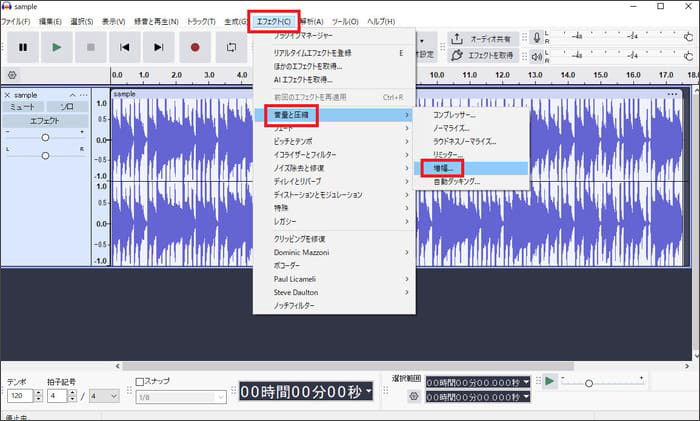Expand the 特殊 submenu

coord(334,208)
